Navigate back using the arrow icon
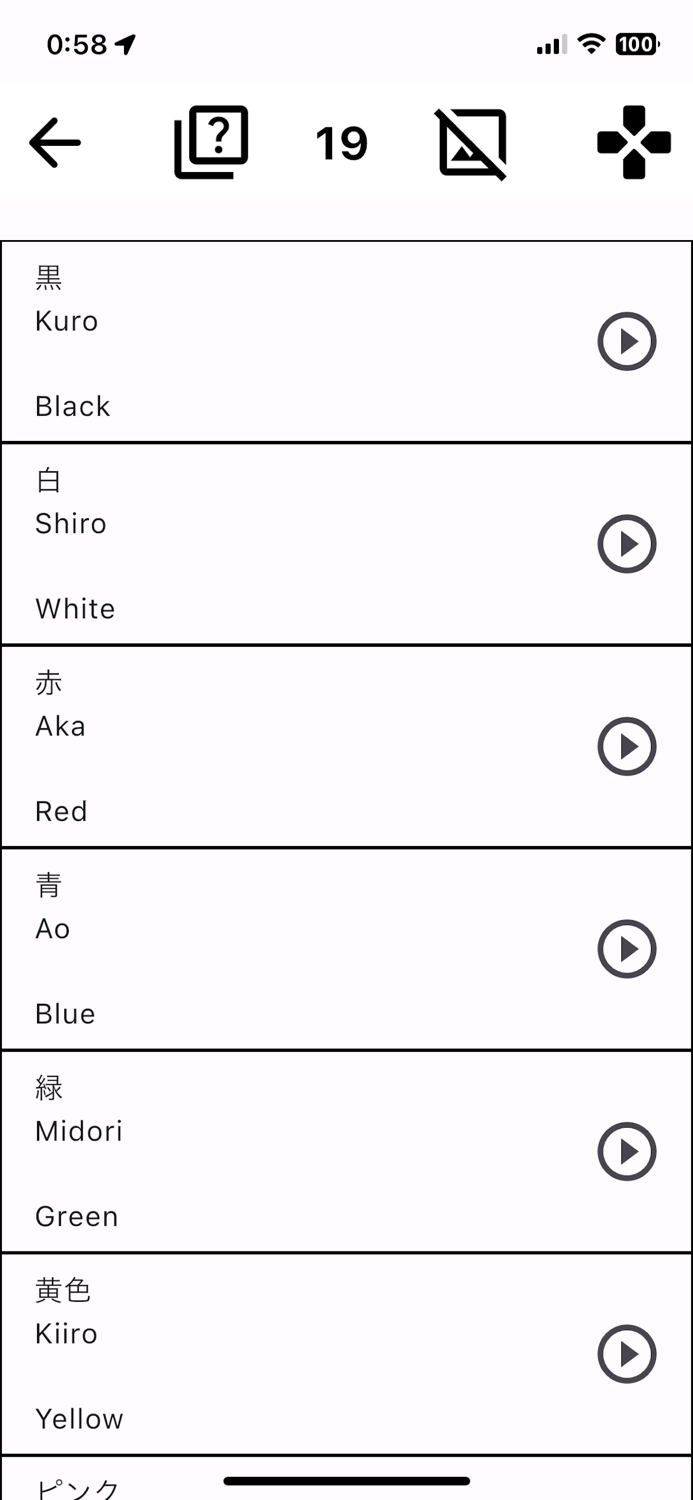 (x=55, y=142)
